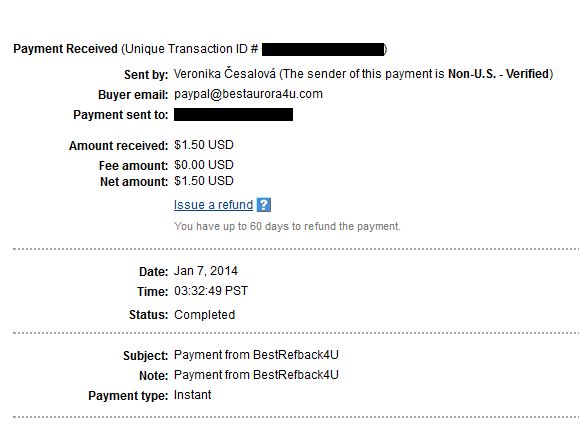The height and width of the screenshot is (442, 579).
Task: Click the 60 days refund notice text
Action: [x=287, y=226]
